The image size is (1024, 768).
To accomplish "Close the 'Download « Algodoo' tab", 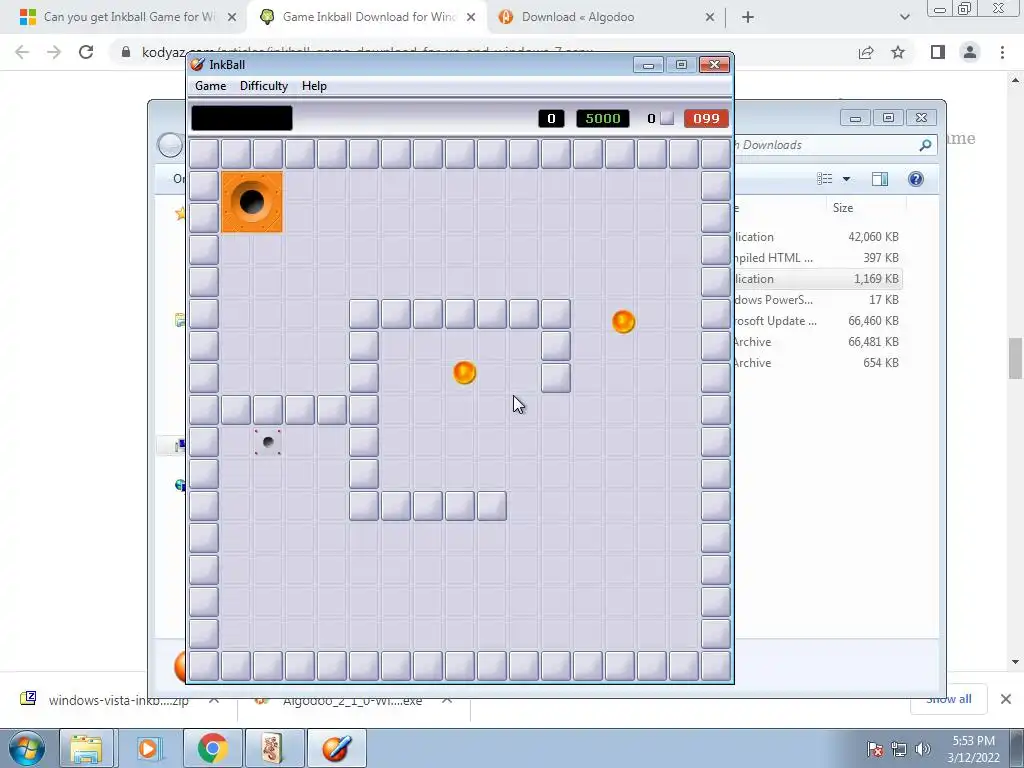I will [710, 18].
